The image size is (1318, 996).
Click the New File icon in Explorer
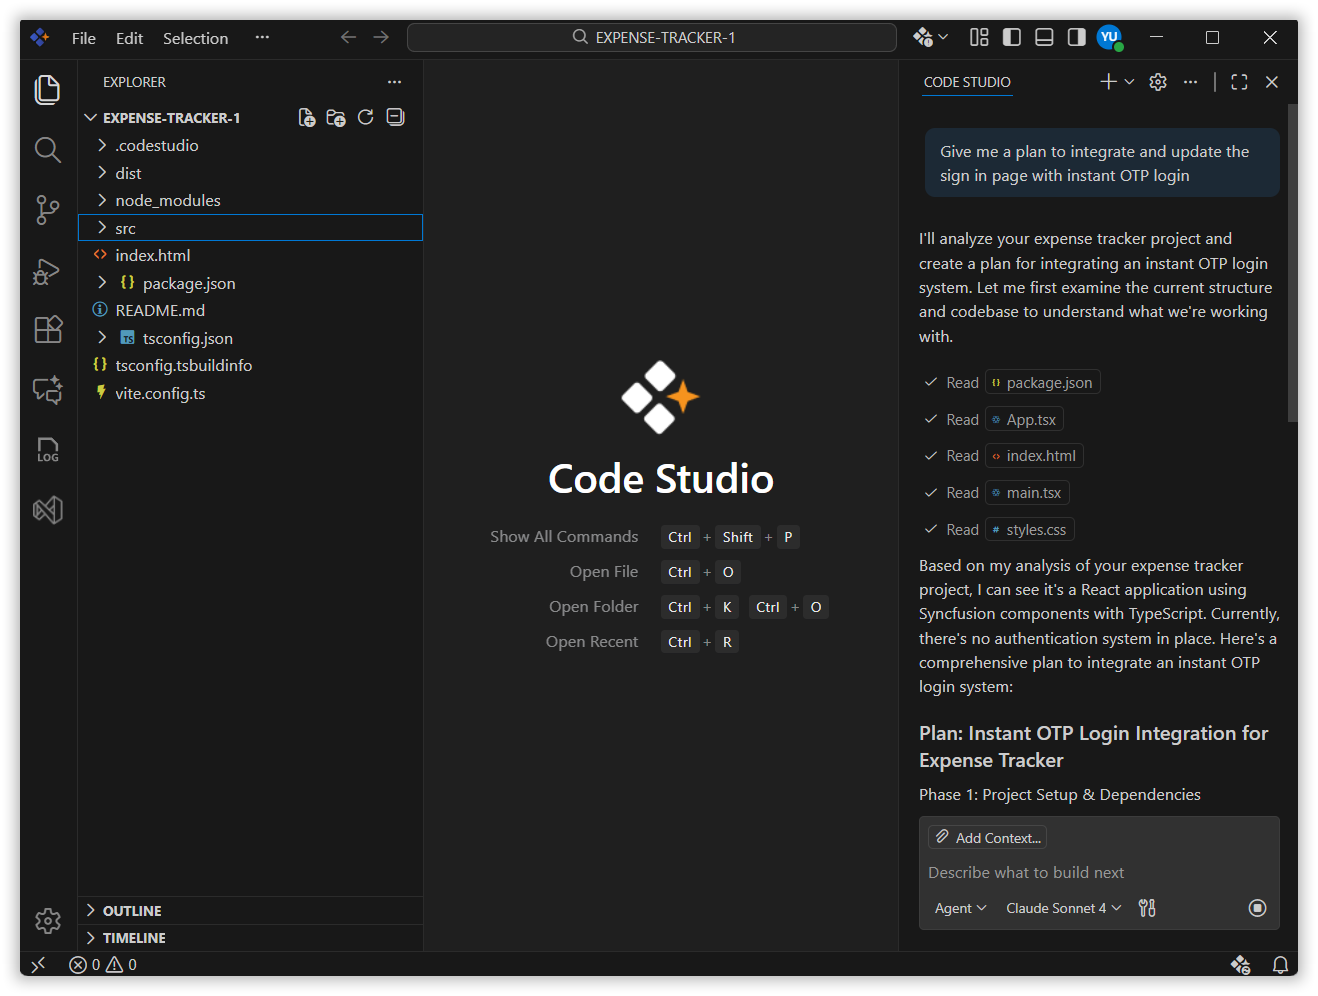pyautogui.click(x=307, y=118)
